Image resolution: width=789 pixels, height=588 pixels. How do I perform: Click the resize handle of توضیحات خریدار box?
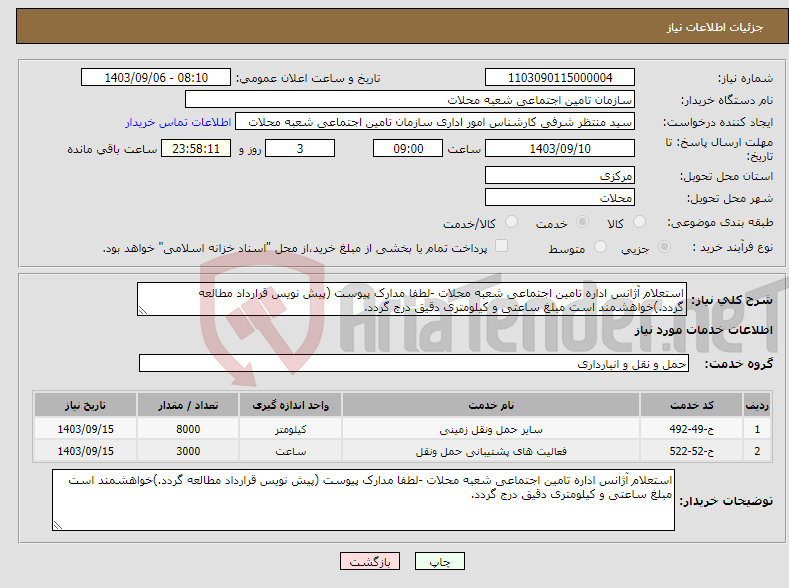click(58, 525)
